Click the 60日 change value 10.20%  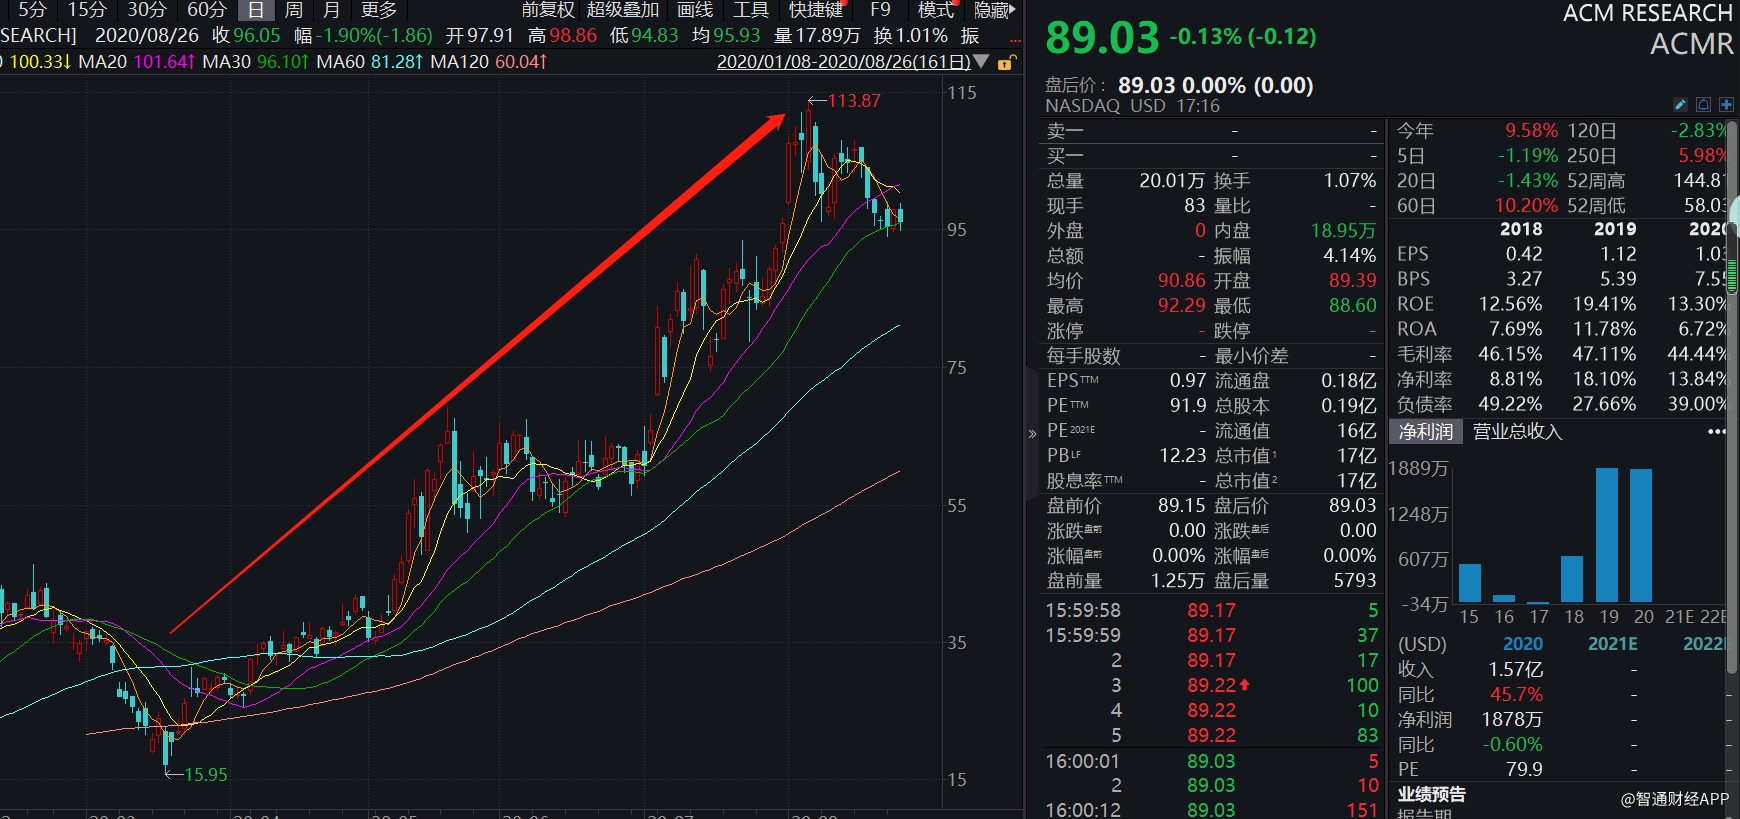click(1526, 206)
